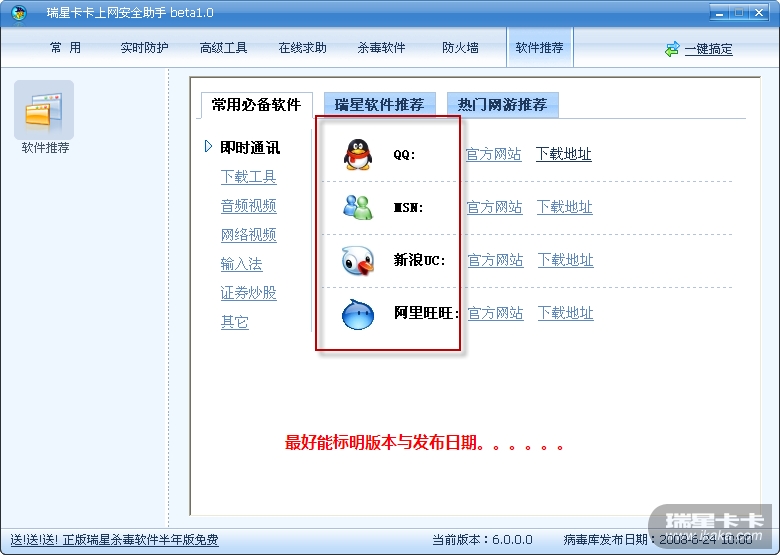Viewport: 780px width, 555px height.
Task: Open MSN 官方网站 link
Action: (x=494, y=207)
